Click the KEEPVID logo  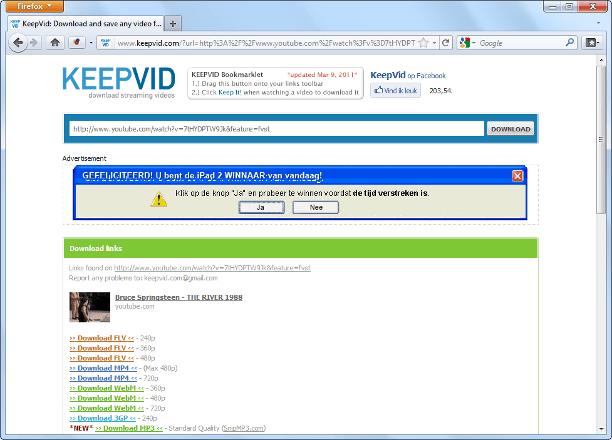point(119,82)
